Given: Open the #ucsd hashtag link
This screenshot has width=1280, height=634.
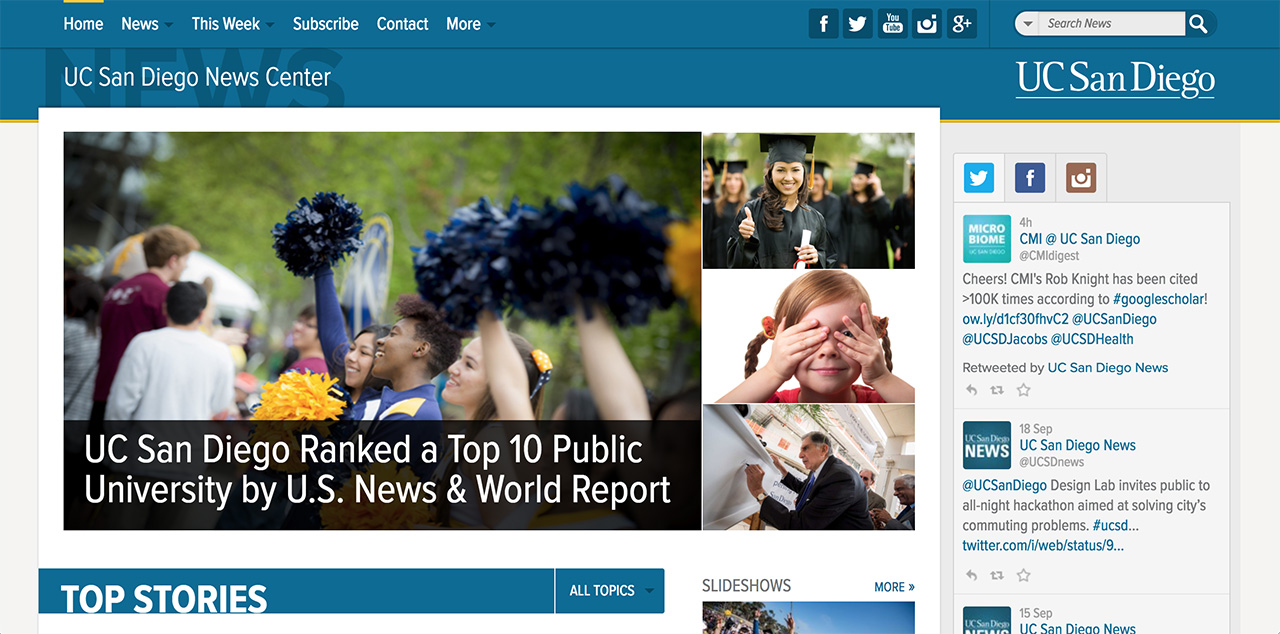Looking at the screenshot, I should (1115, 525).
